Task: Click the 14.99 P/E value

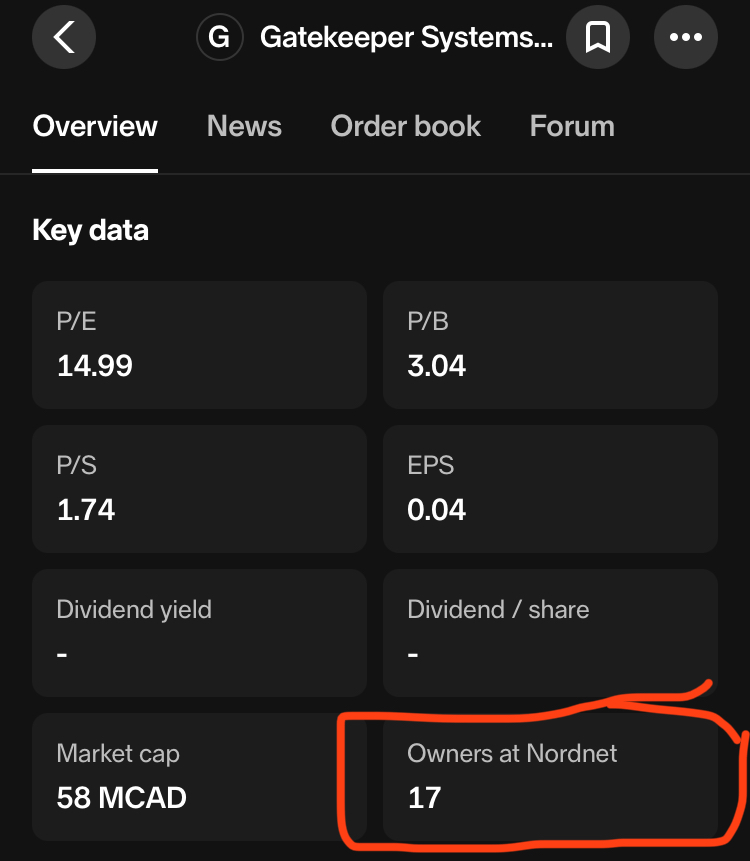Action: [95, 366]
